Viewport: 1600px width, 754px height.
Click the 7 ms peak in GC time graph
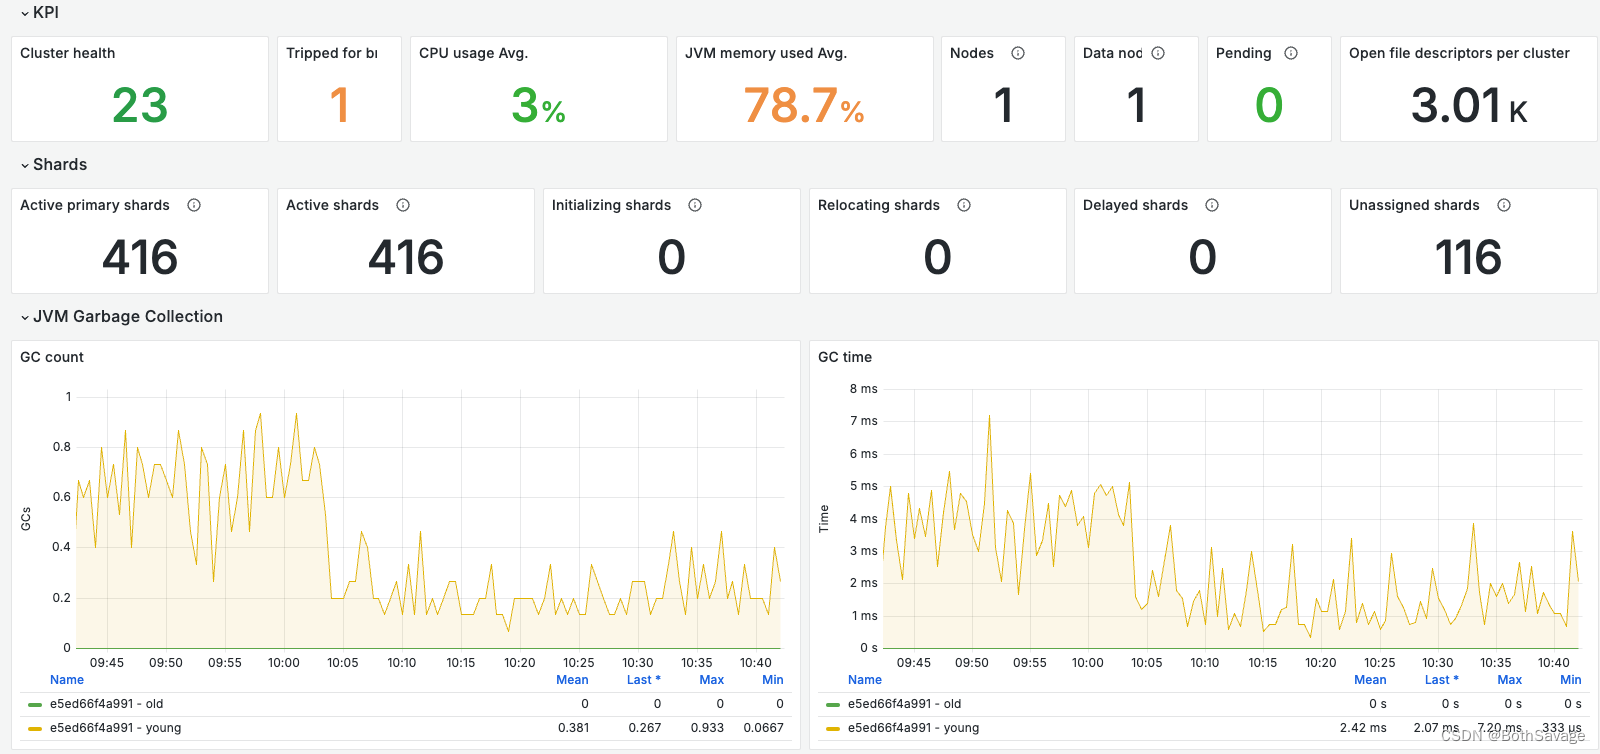click(989, 417)
